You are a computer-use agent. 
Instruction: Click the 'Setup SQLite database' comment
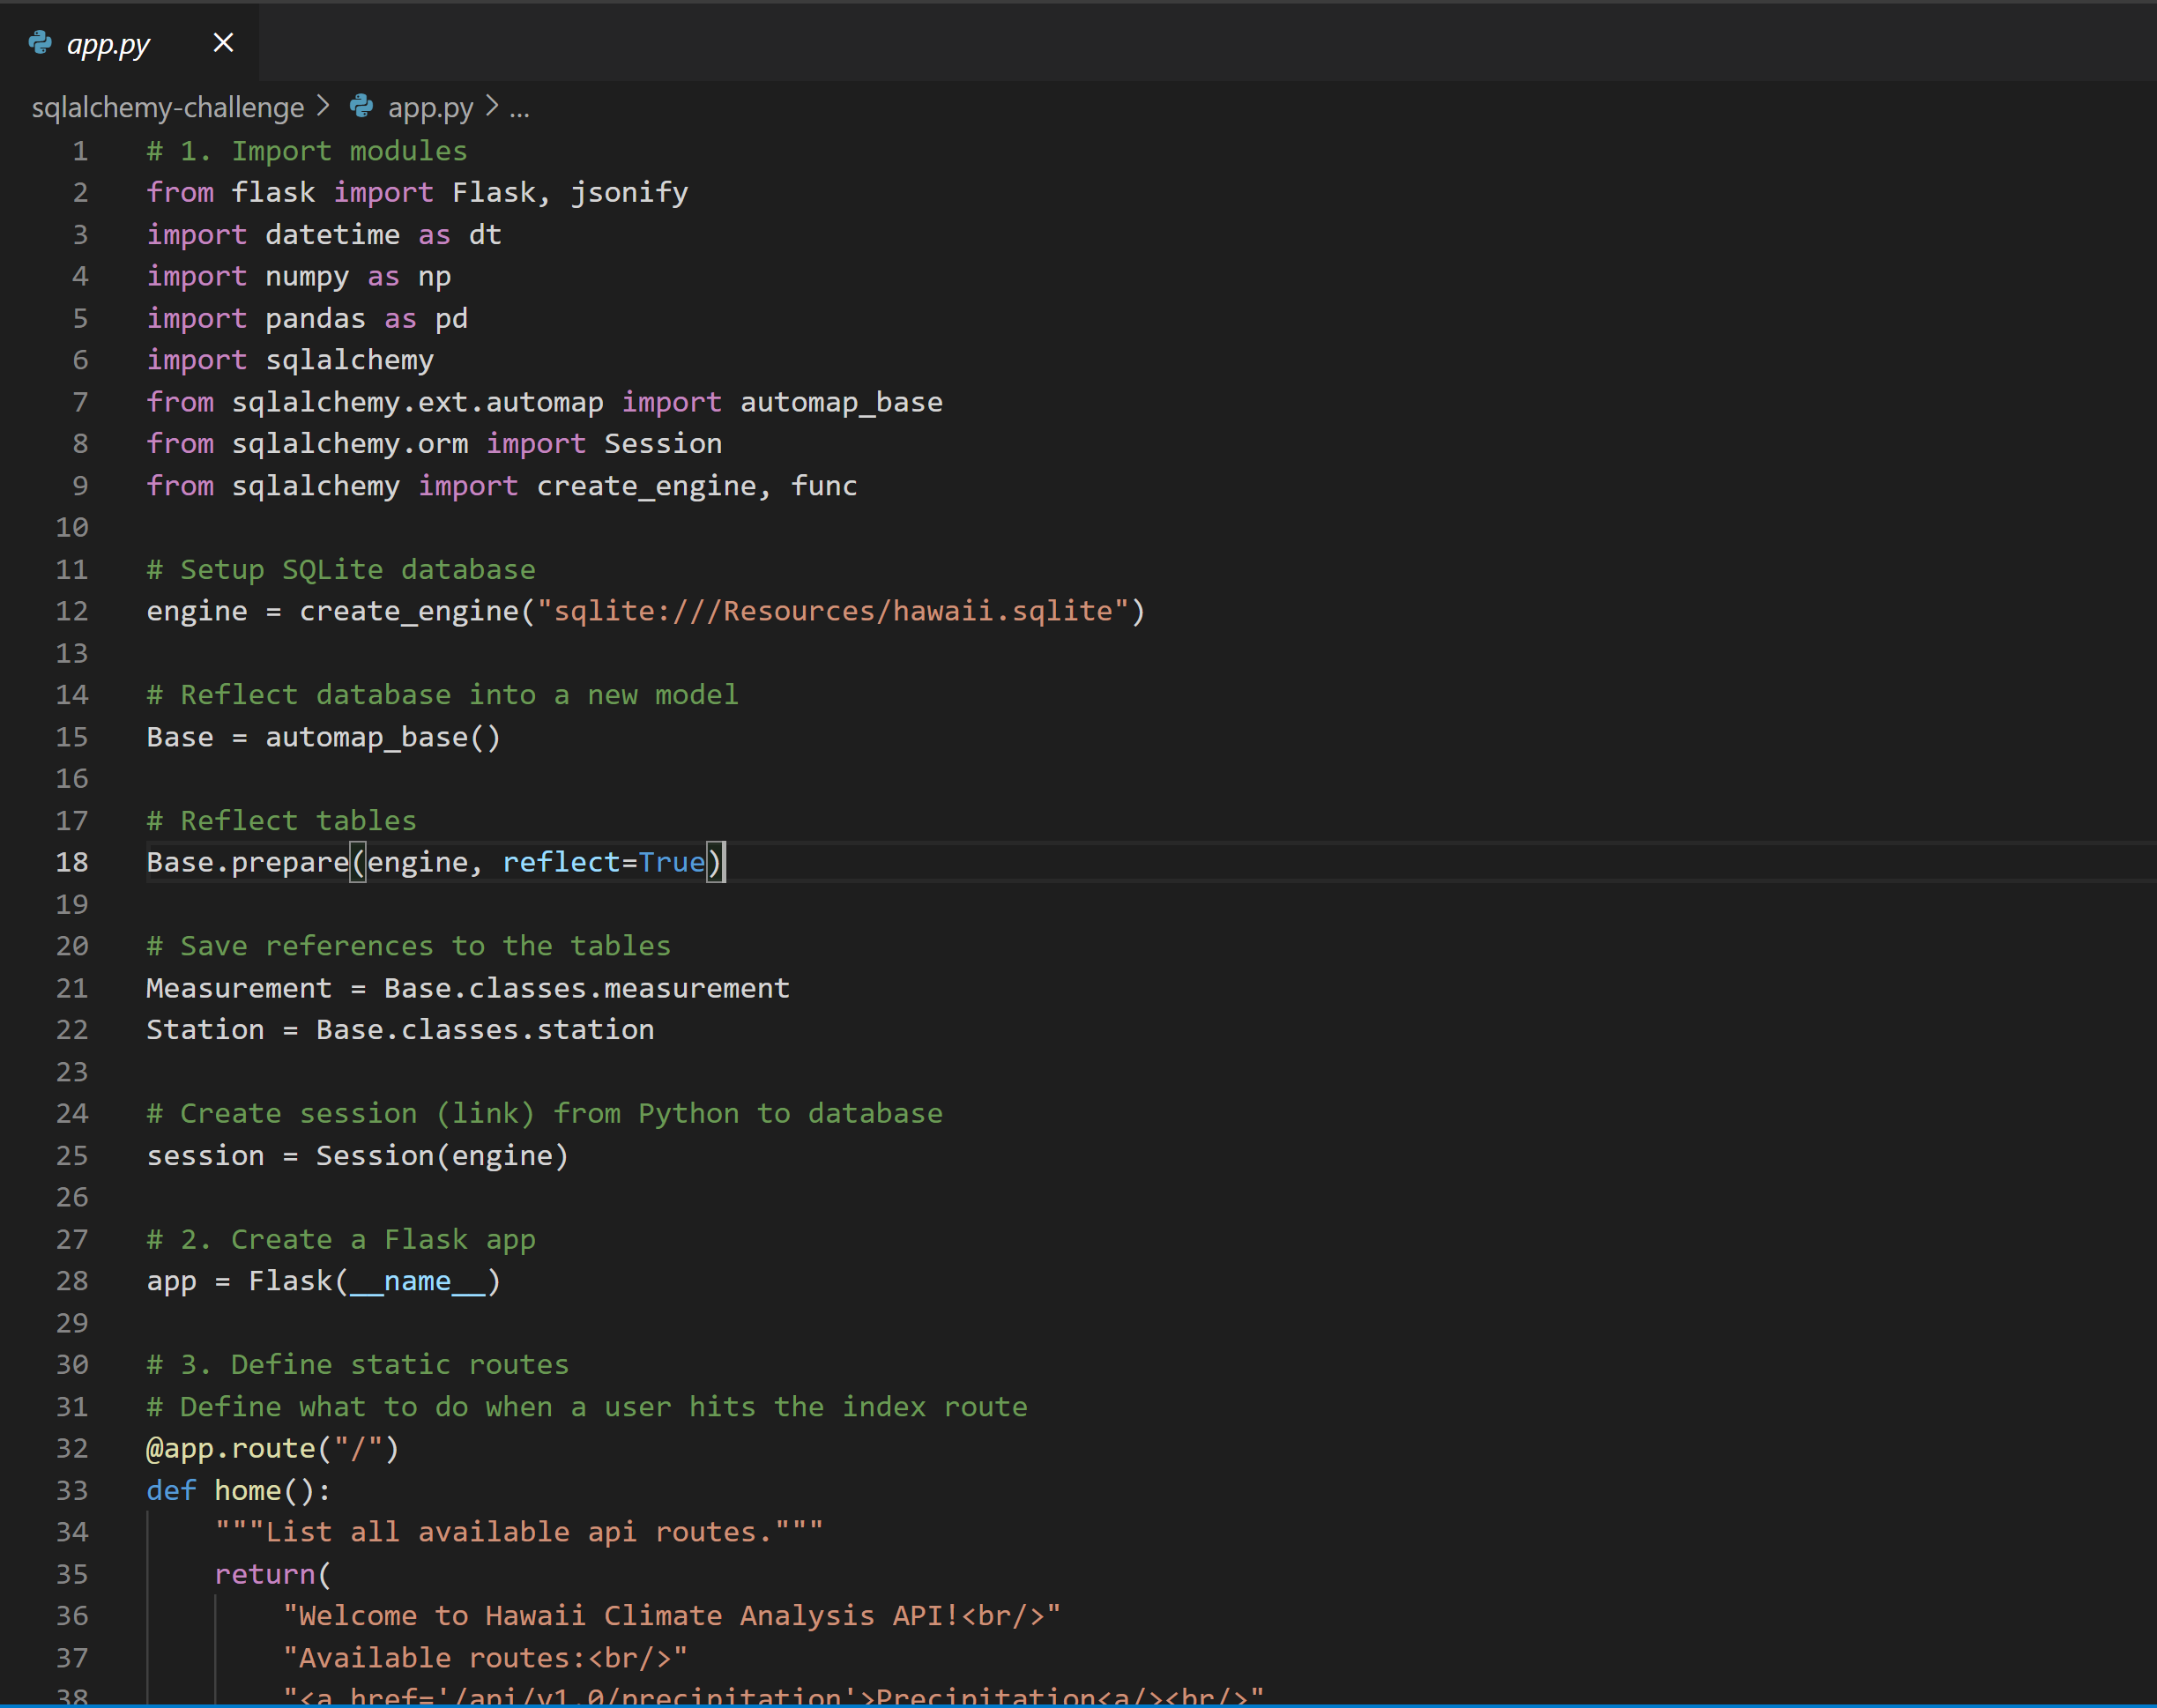tap(341, 569)
